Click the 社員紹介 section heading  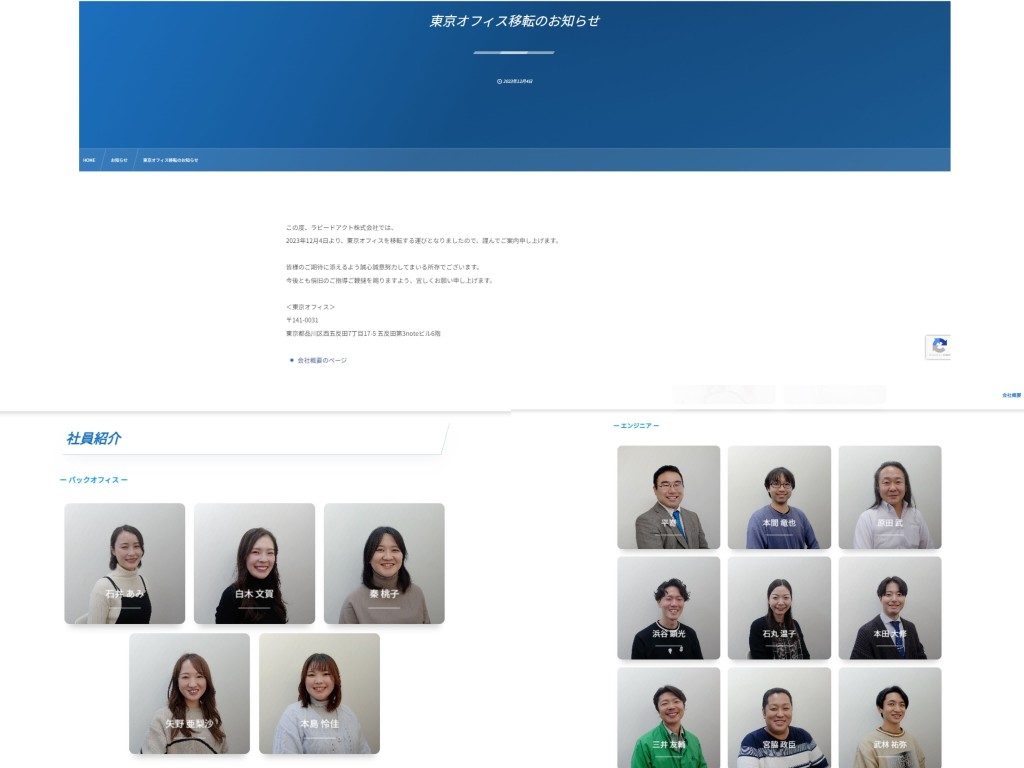94,438
